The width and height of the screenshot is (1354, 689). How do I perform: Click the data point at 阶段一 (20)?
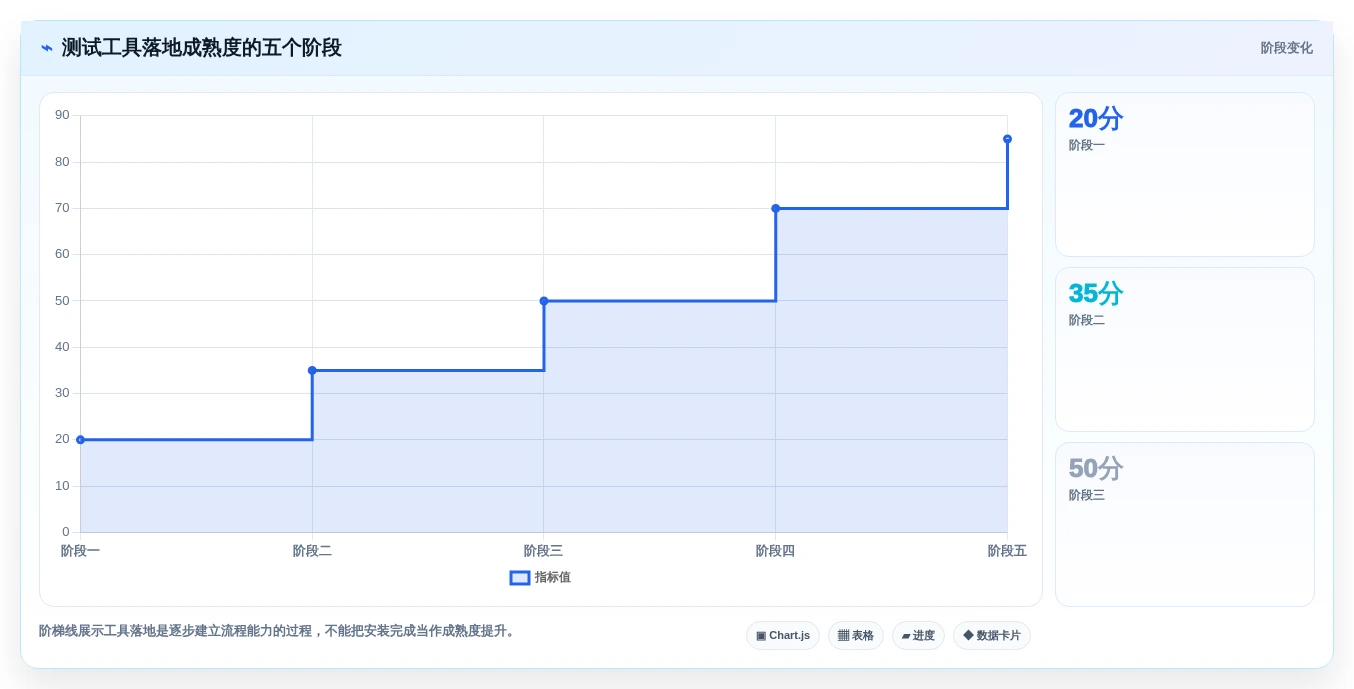(81, 440)
